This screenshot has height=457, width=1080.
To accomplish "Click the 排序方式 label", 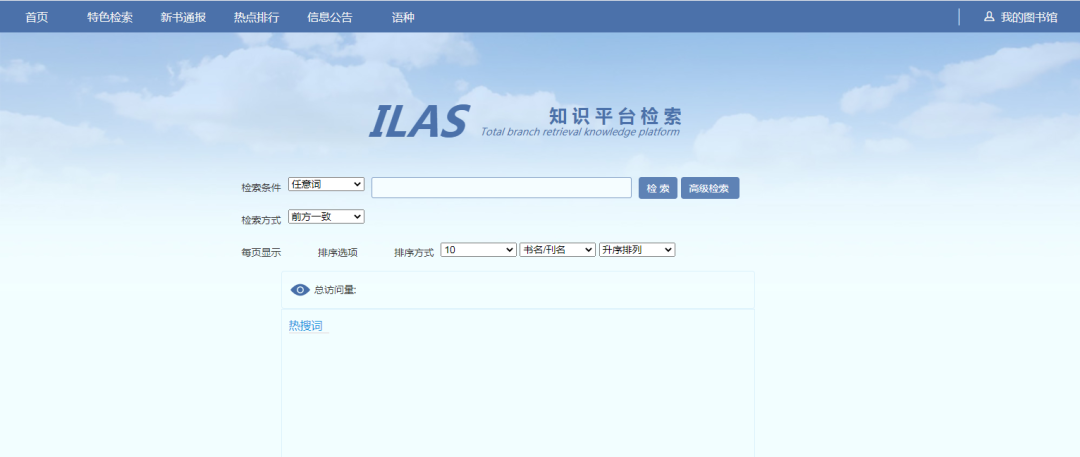I will [x=414, y=253].
